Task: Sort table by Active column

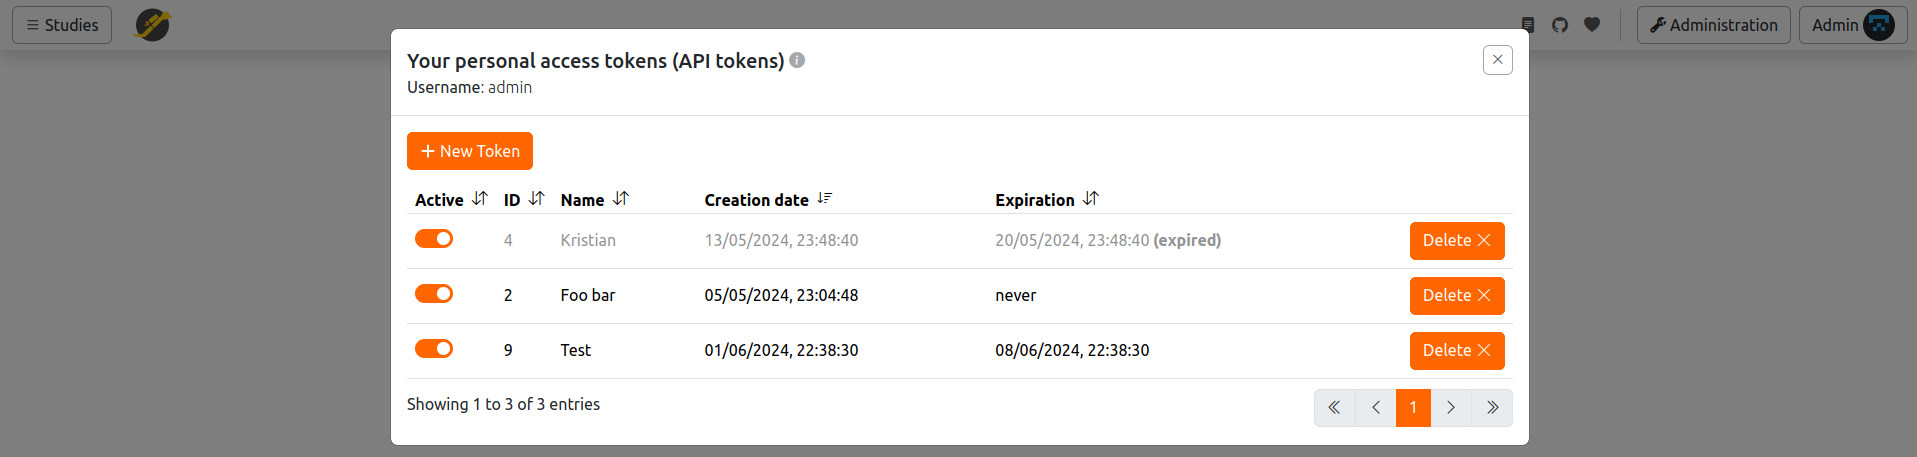Action: click(x=480, y=199)
